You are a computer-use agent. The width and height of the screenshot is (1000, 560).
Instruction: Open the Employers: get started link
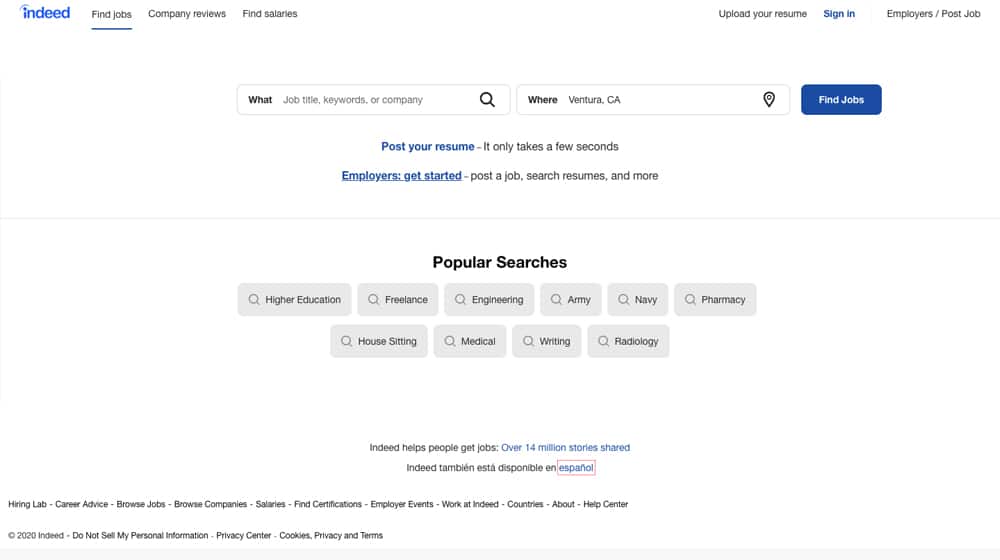pyautogui.click(x=401, y=175)
